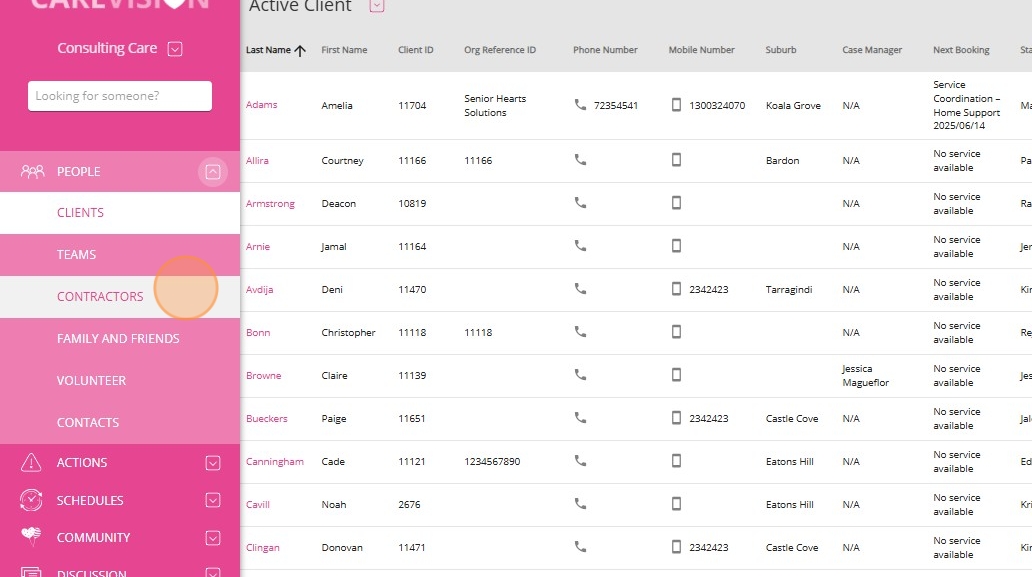Image resolution: width=1032 pixels, height=577 pixels.
Task: Open the Clients menu item
Action: [x=120, y=213]
